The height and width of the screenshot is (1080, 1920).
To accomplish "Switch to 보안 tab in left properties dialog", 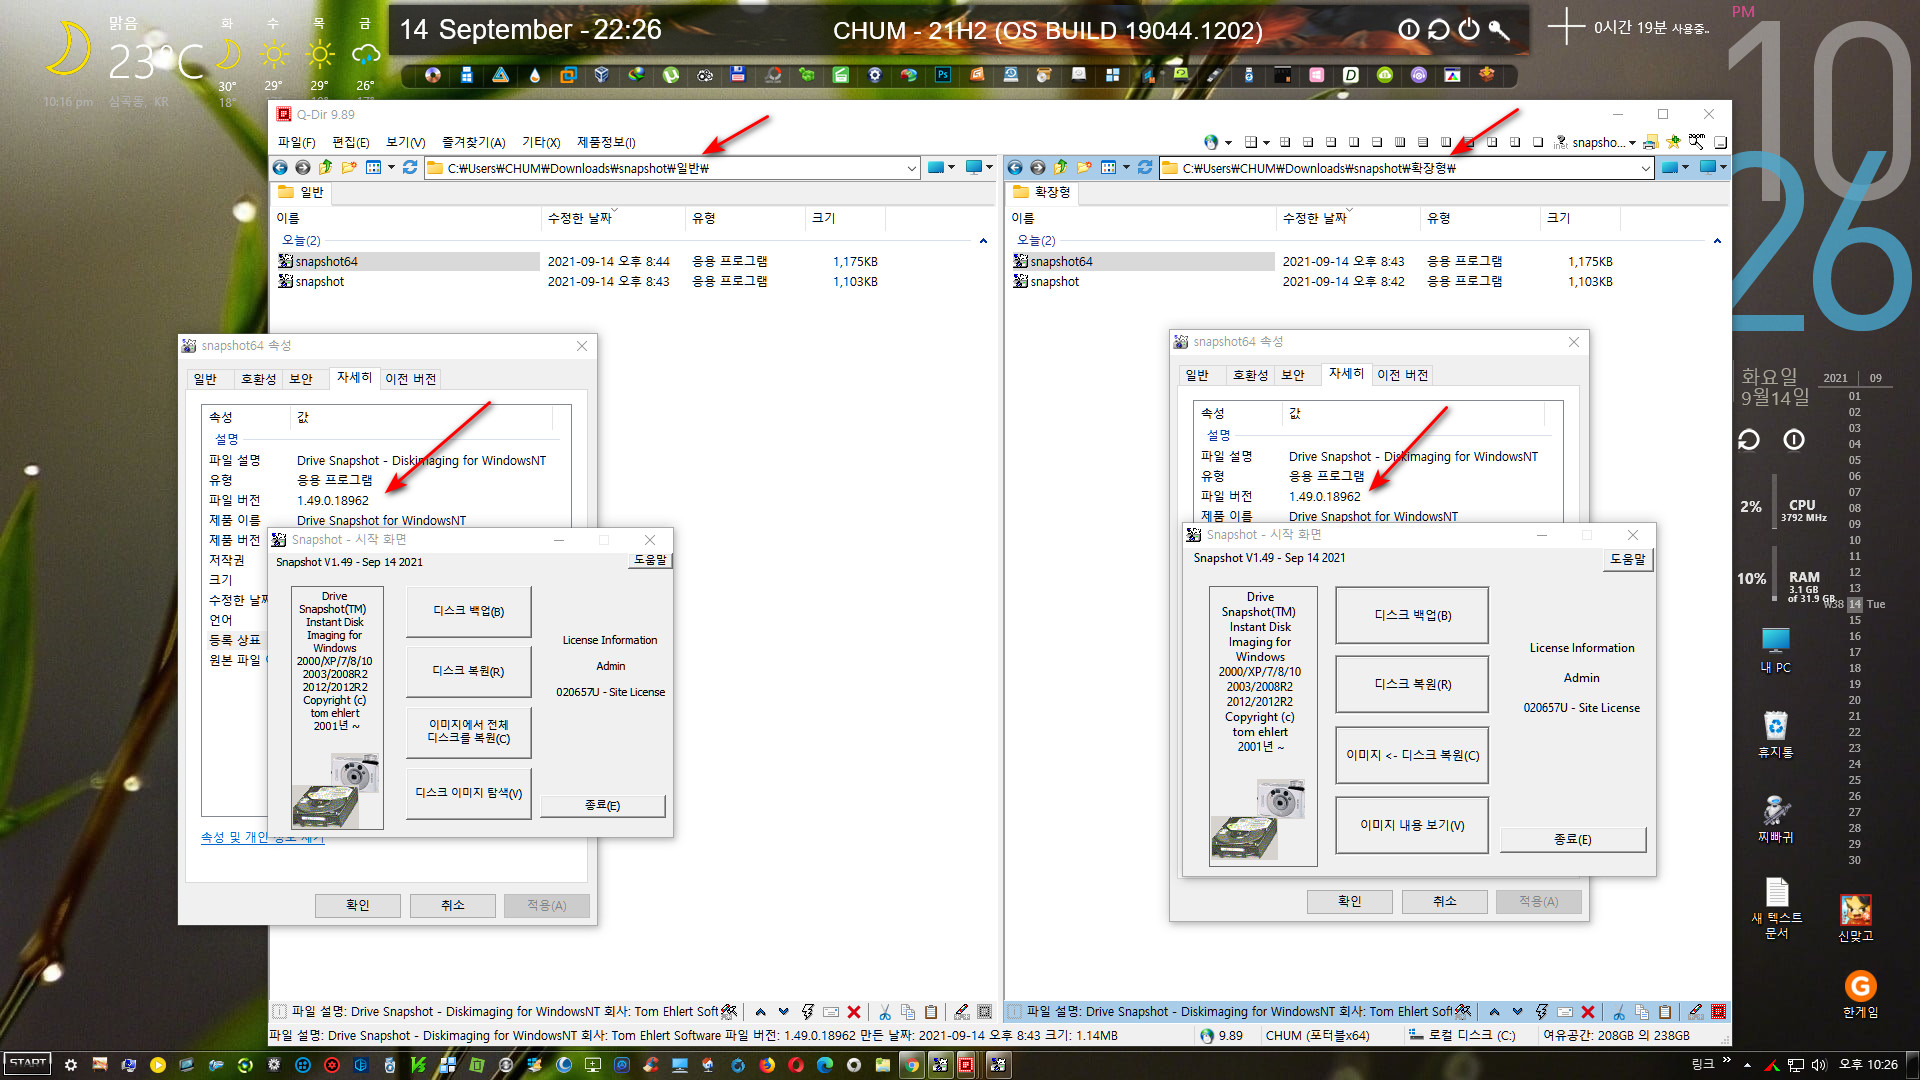I will pyautogui.click(x=301, y=379).
